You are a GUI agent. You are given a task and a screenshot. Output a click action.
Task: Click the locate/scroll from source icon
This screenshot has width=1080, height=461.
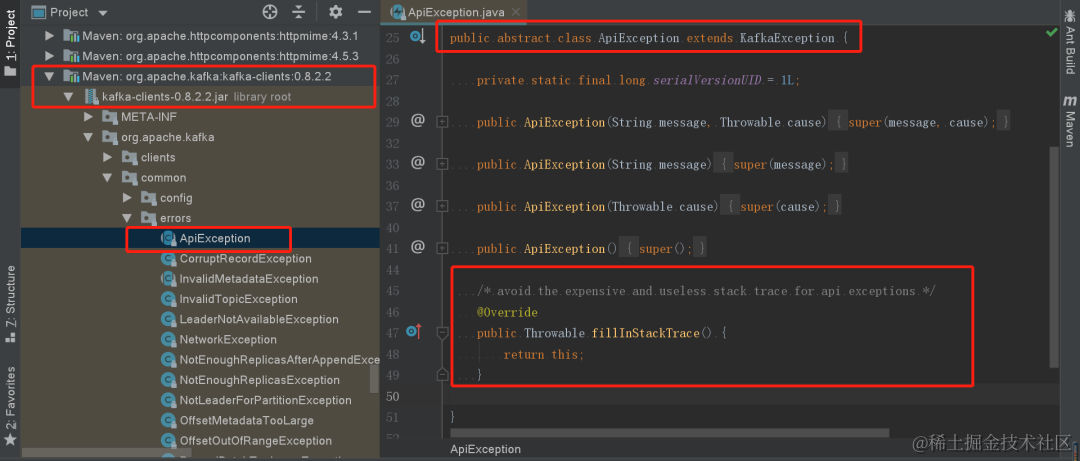(270, 12)
